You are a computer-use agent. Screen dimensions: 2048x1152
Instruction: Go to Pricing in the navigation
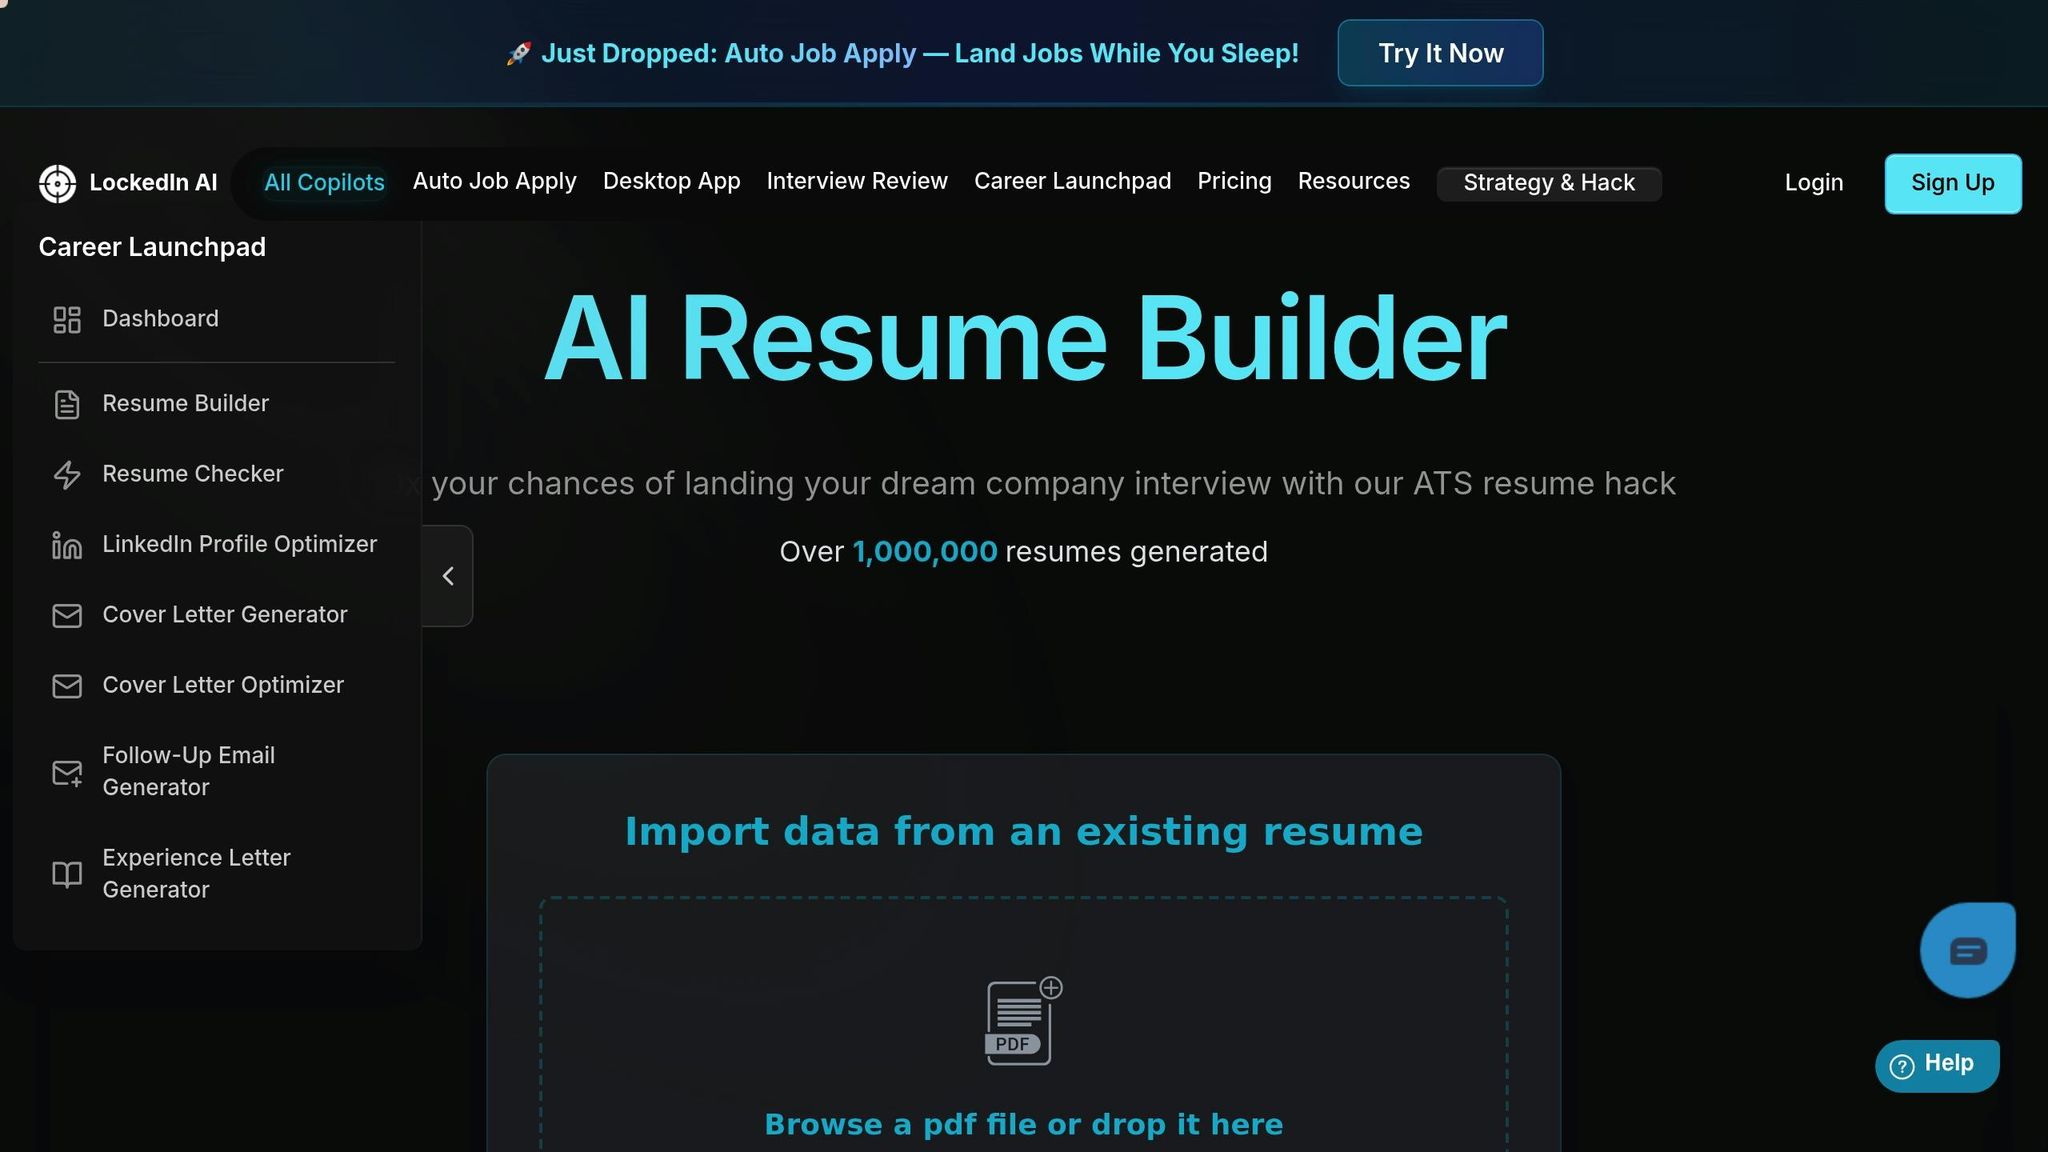pyautogui.click(x=1234, y=181)
